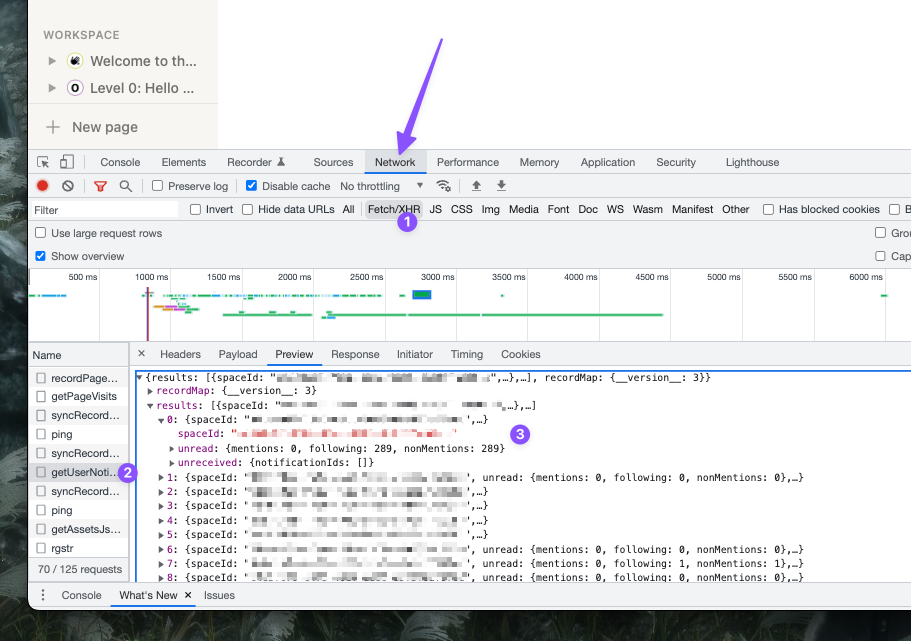Clear the network log icon

point(68,186)
